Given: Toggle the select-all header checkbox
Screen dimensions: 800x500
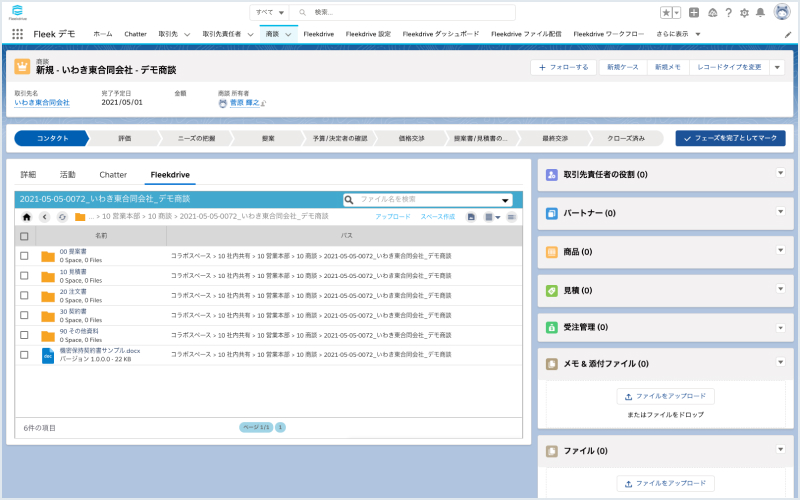Looking at the screenshot, I should point(24,236).
